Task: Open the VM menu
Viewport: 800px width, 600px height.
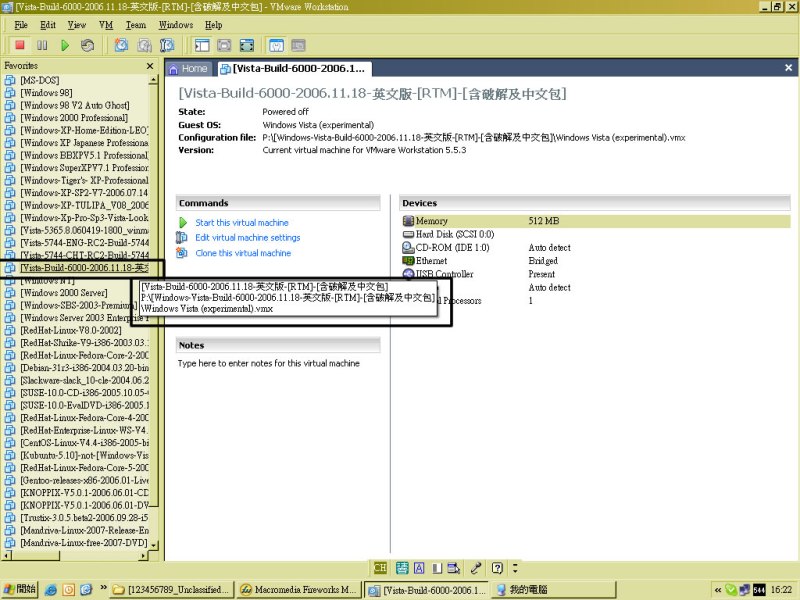Action: (x=106, y=25)
